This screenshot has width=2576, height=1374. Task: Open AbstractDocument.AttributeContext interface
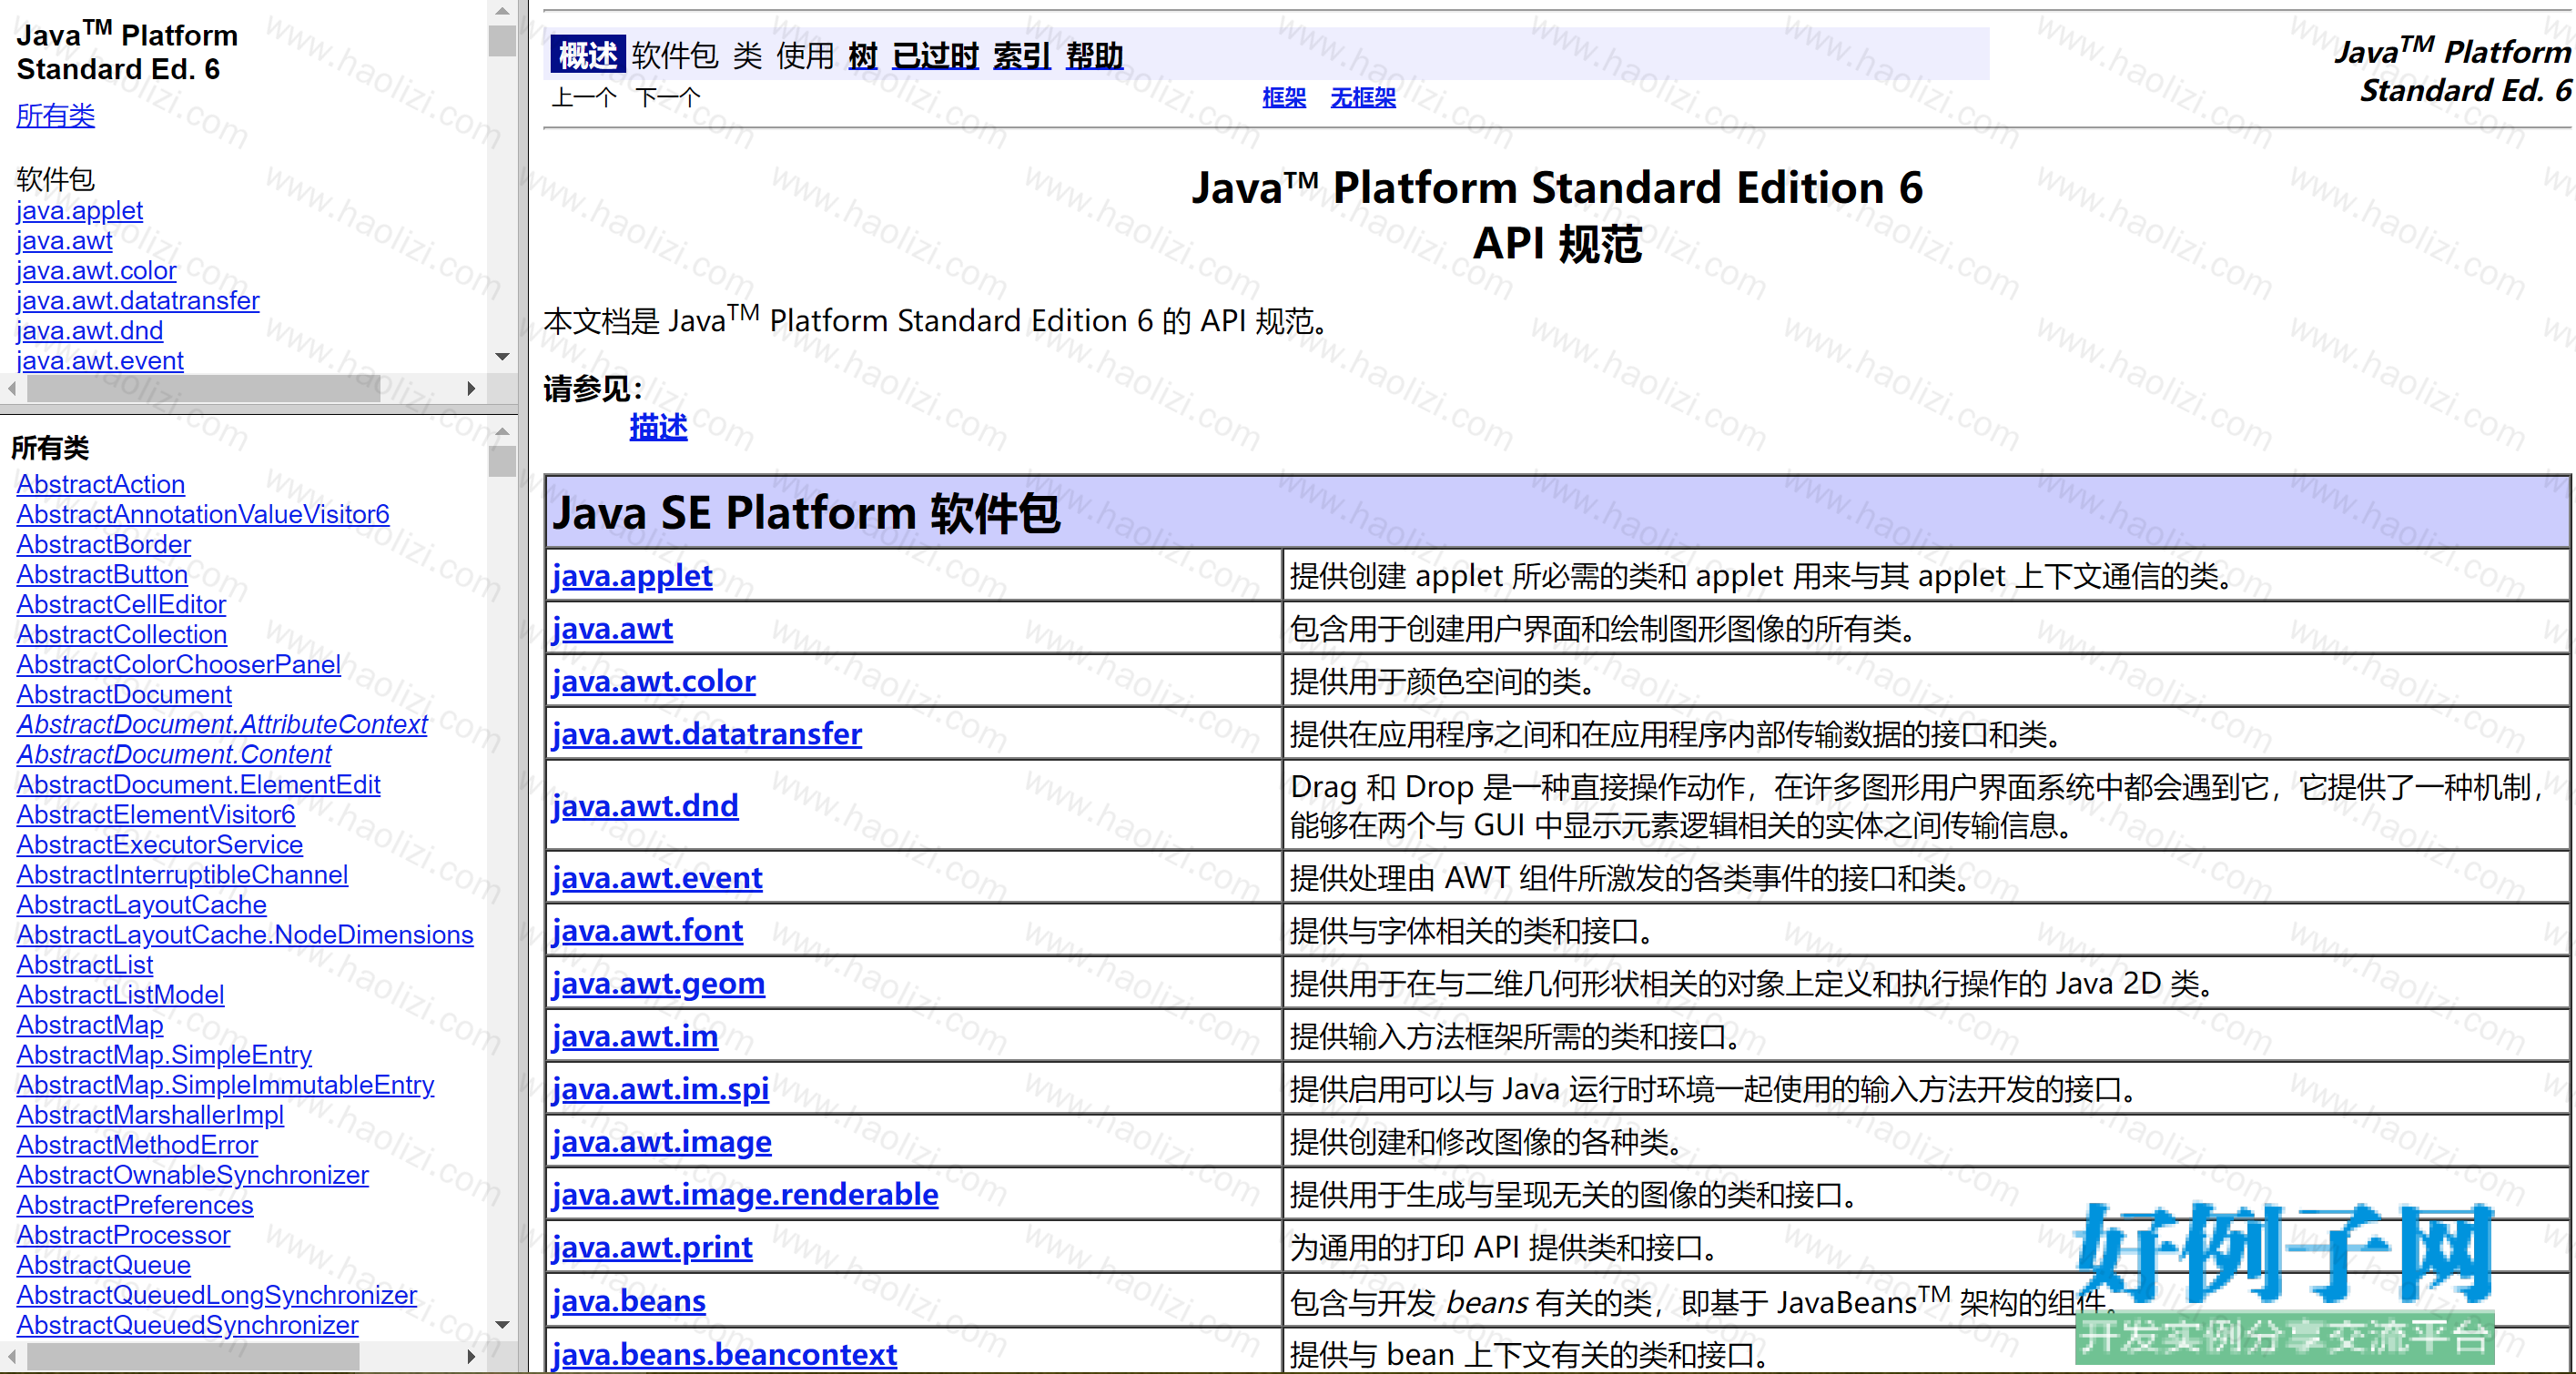[222, 724]
